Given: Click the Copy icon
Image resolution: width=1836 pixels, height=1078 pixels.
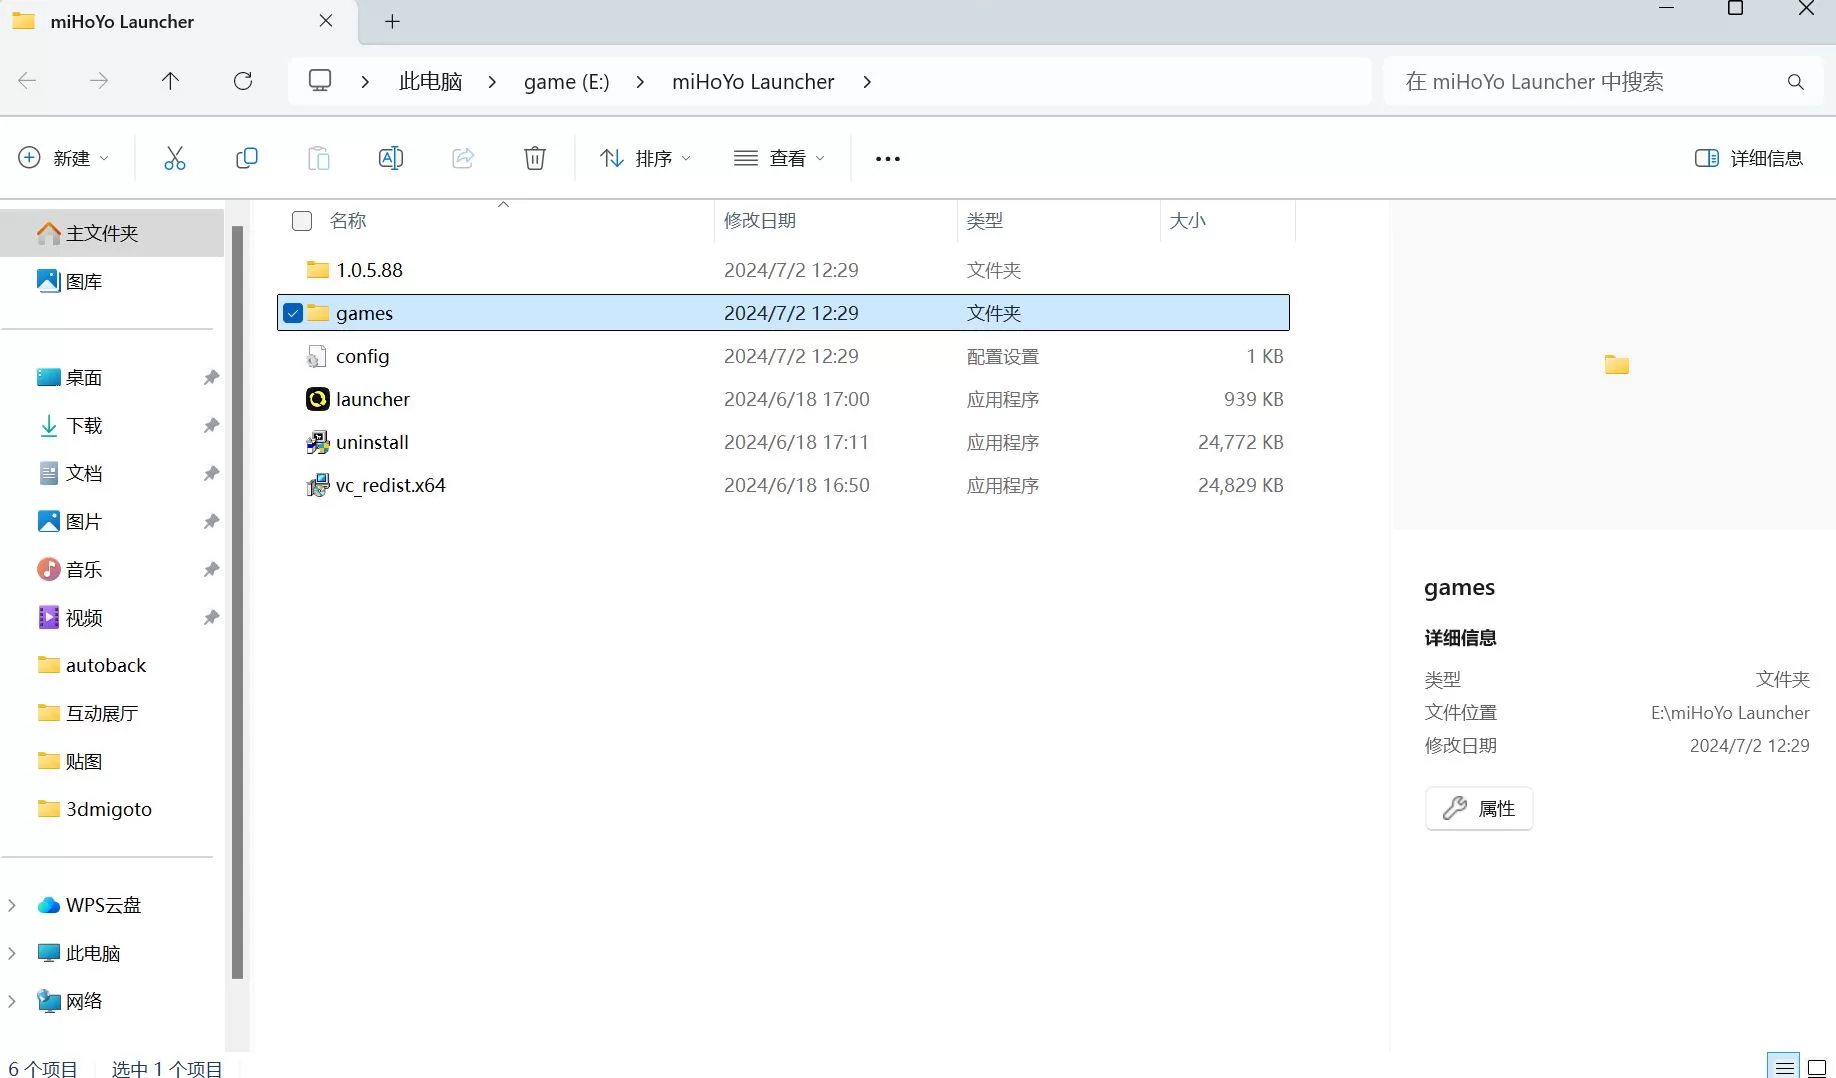Looking at the screenshot, I should pos(247,158).
